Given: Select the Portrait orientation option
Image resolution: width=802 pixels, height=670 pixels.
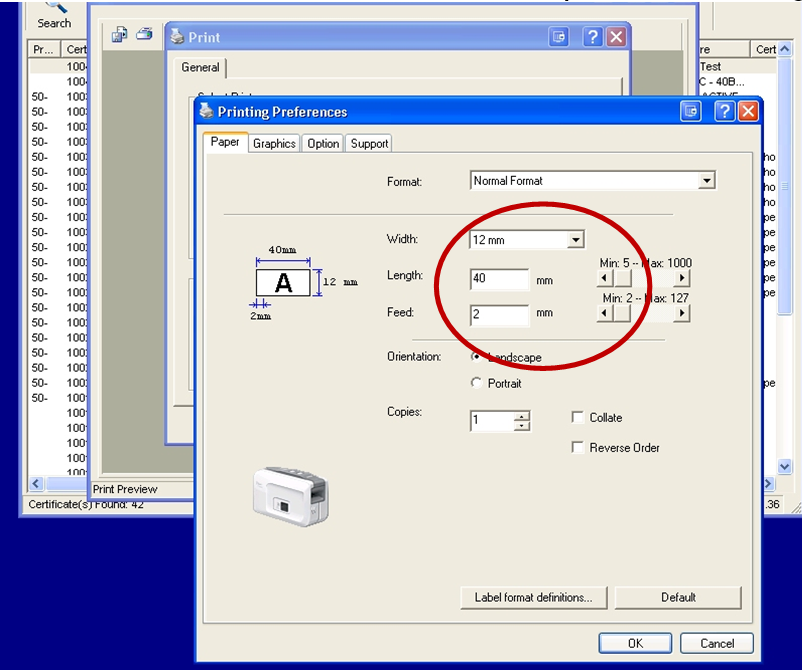Looking at the screenshot, I should coord(476,383).
